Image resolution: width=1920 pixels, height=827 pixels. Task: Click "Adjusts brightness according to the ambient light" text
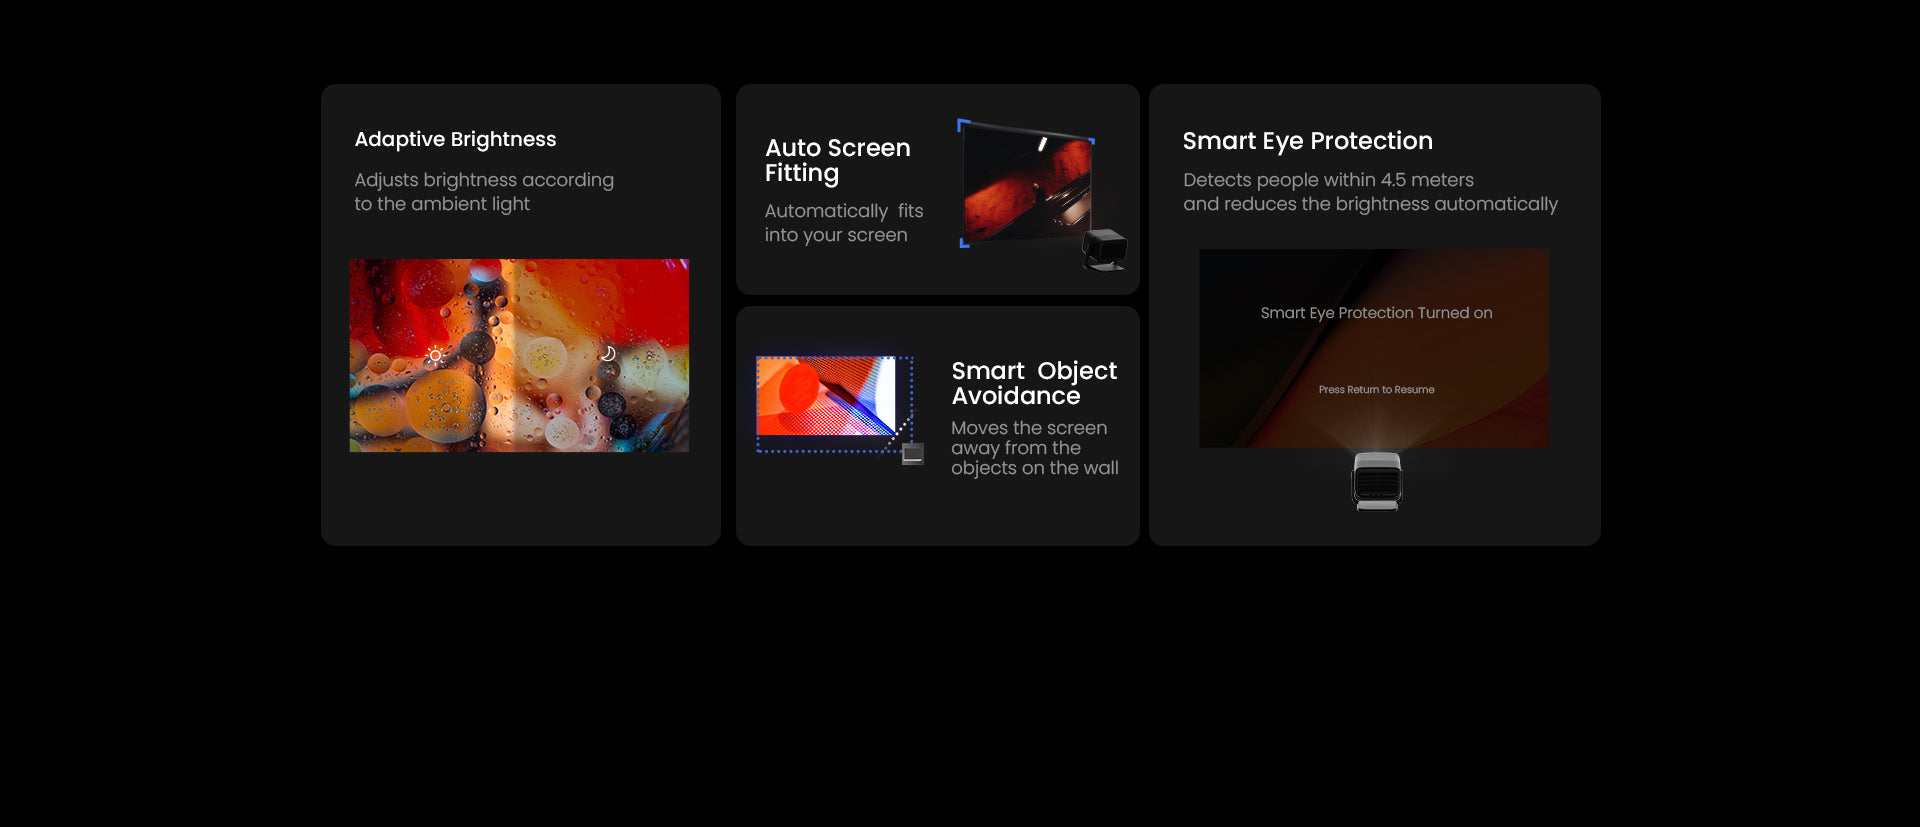point(484,192)
